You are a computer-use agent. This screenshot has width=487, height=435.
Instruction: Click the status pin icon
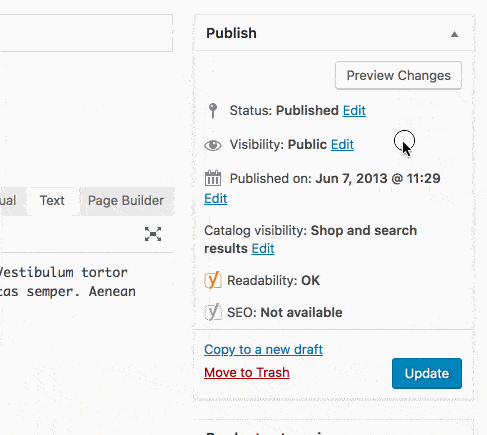213,111
